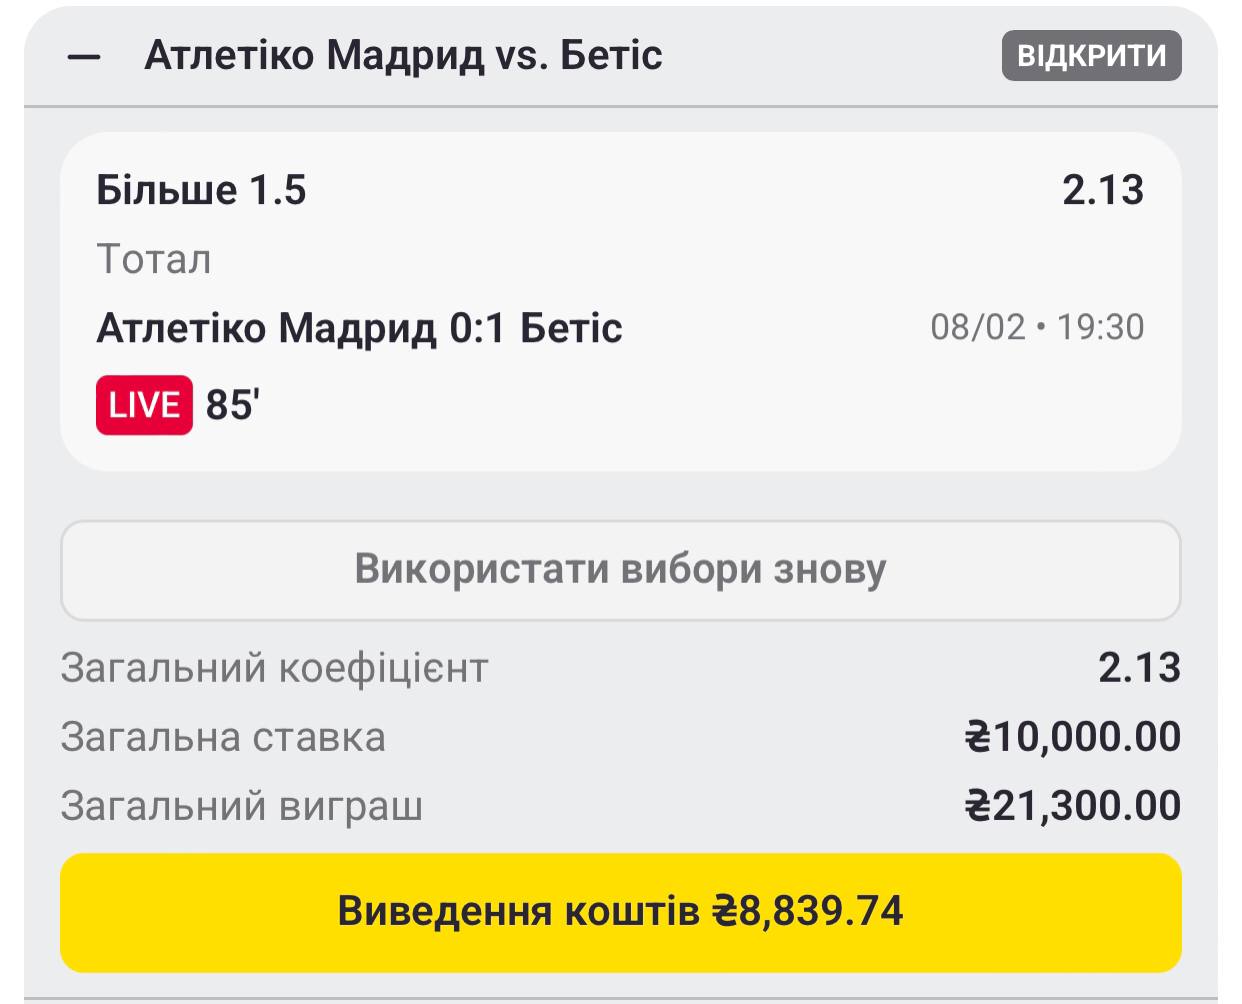This screenshot has height=1004, width=1242.
Task: Click empty header bar space beside the title
Action: pos(830,56)
